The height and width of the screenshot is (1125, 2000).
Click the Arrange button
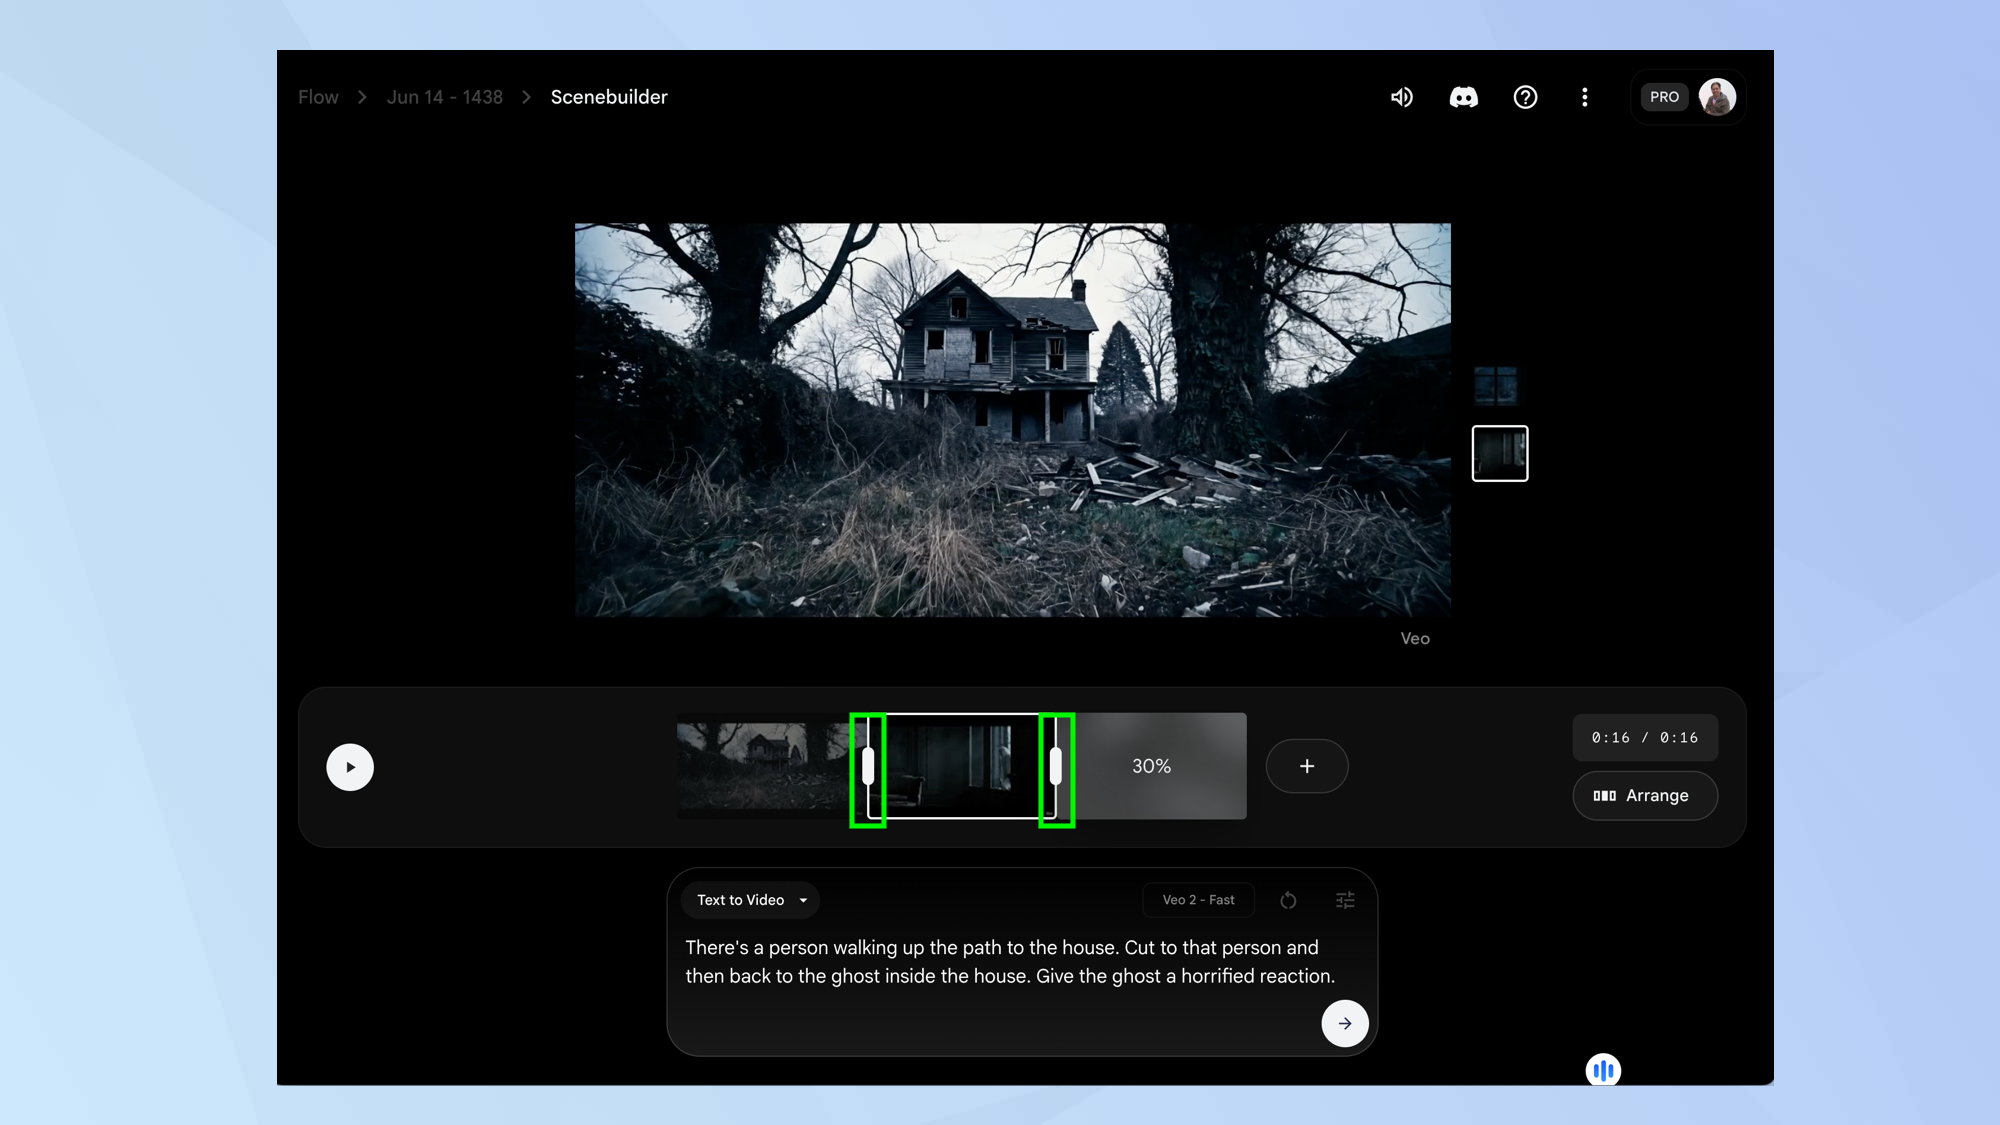point(1644,796)
